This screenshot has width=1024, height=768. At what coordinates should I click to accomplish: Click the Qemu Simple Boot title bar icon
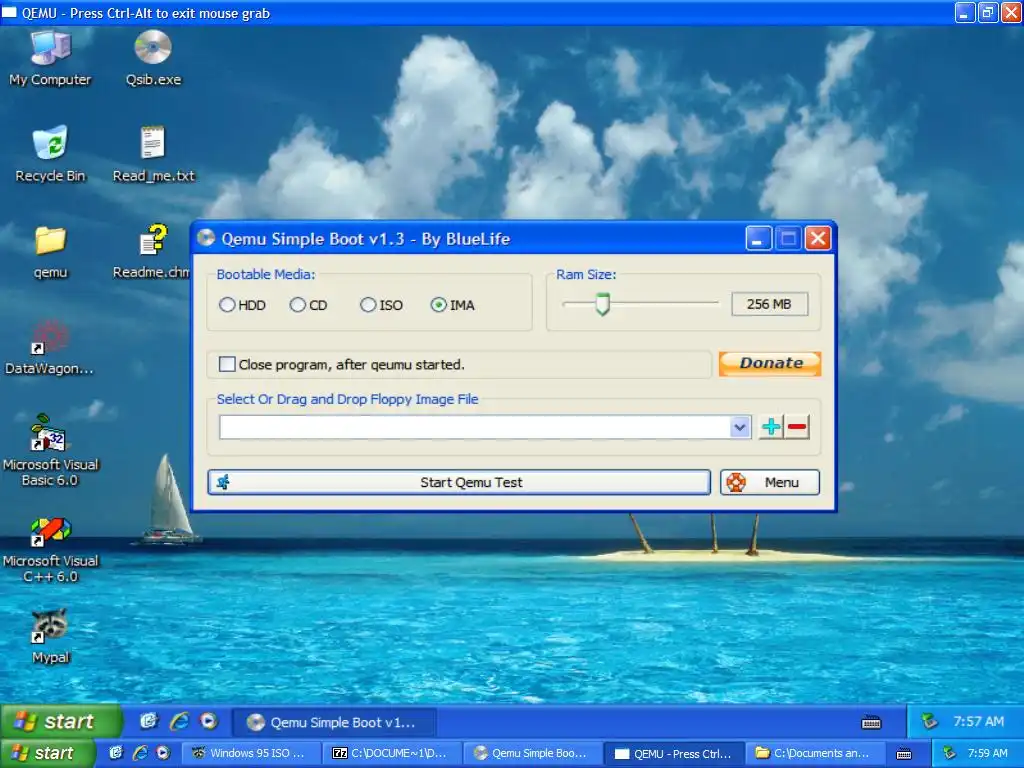(x=206, y=238)
